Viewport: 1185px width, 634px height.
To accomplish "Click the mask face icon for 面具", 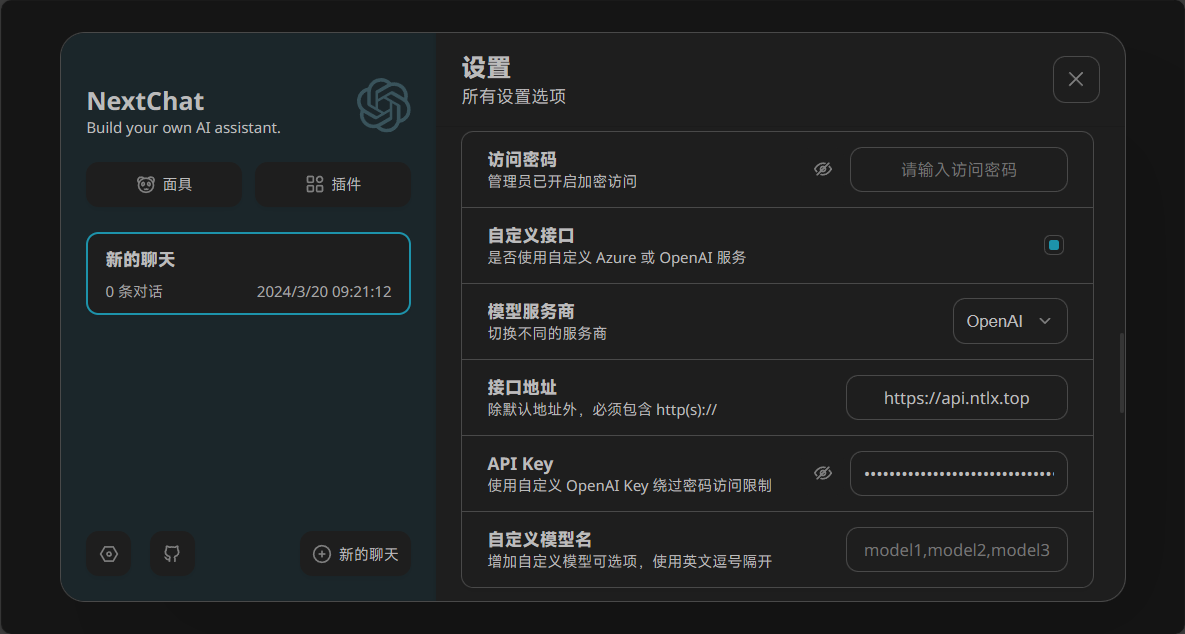I will coord(146,184).
